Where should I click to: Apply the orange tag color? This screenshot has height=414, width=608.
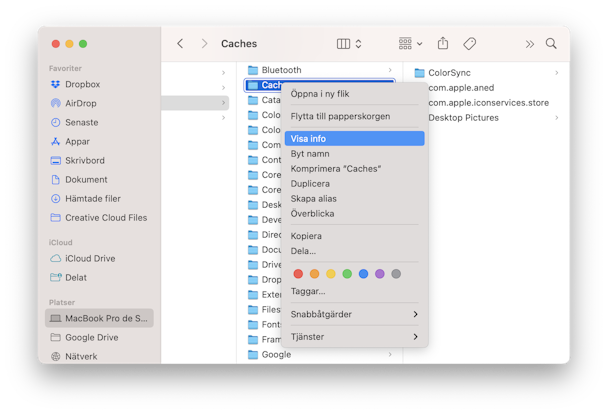click(x=314, y=274)
